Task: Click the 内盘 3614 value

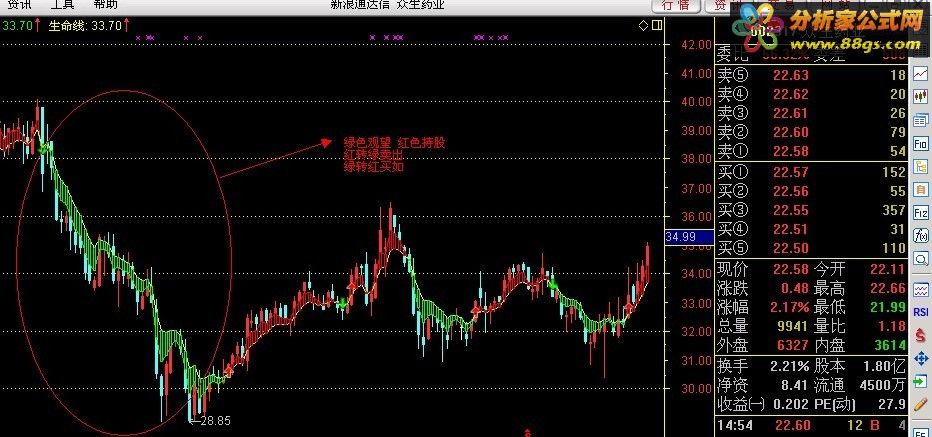Action: [890, 345]
